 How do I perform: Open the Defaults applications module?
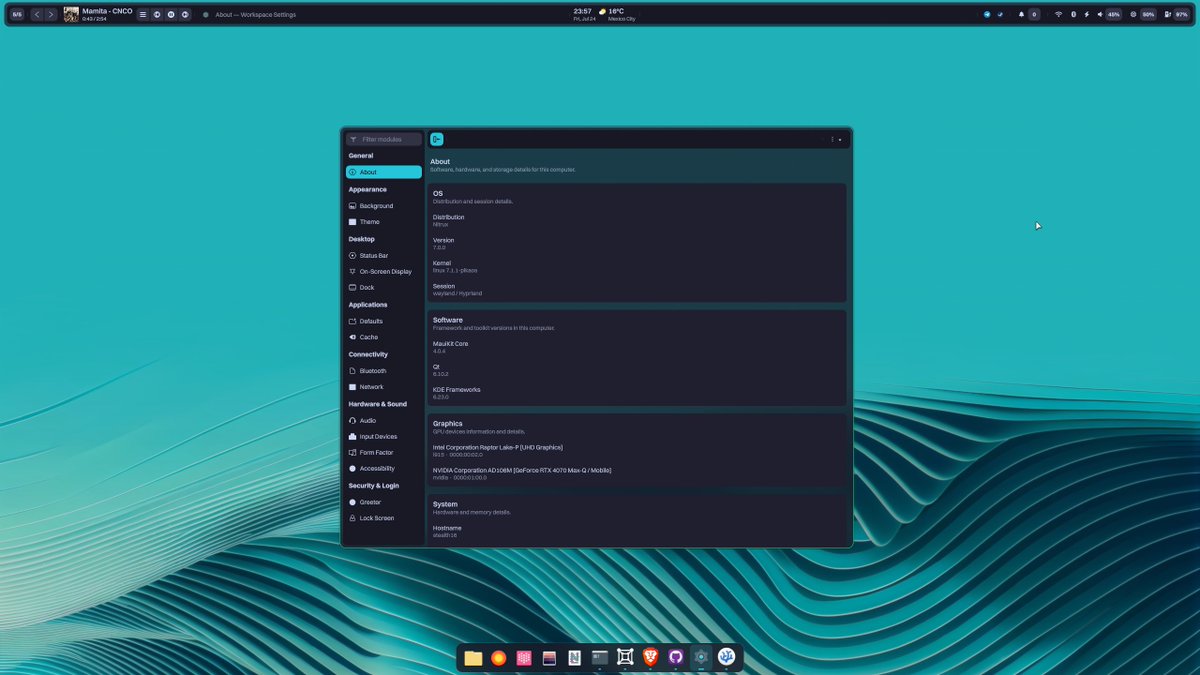tap(383, 321)
